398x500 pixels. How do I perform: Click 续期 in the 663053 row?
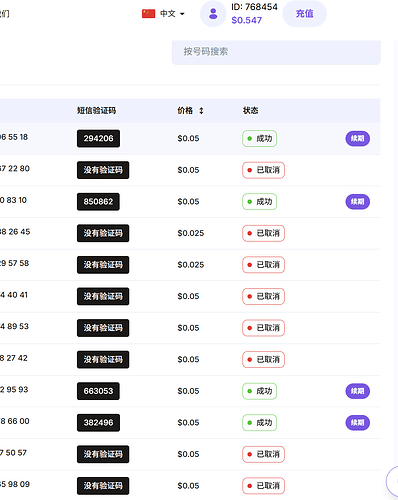357,391
